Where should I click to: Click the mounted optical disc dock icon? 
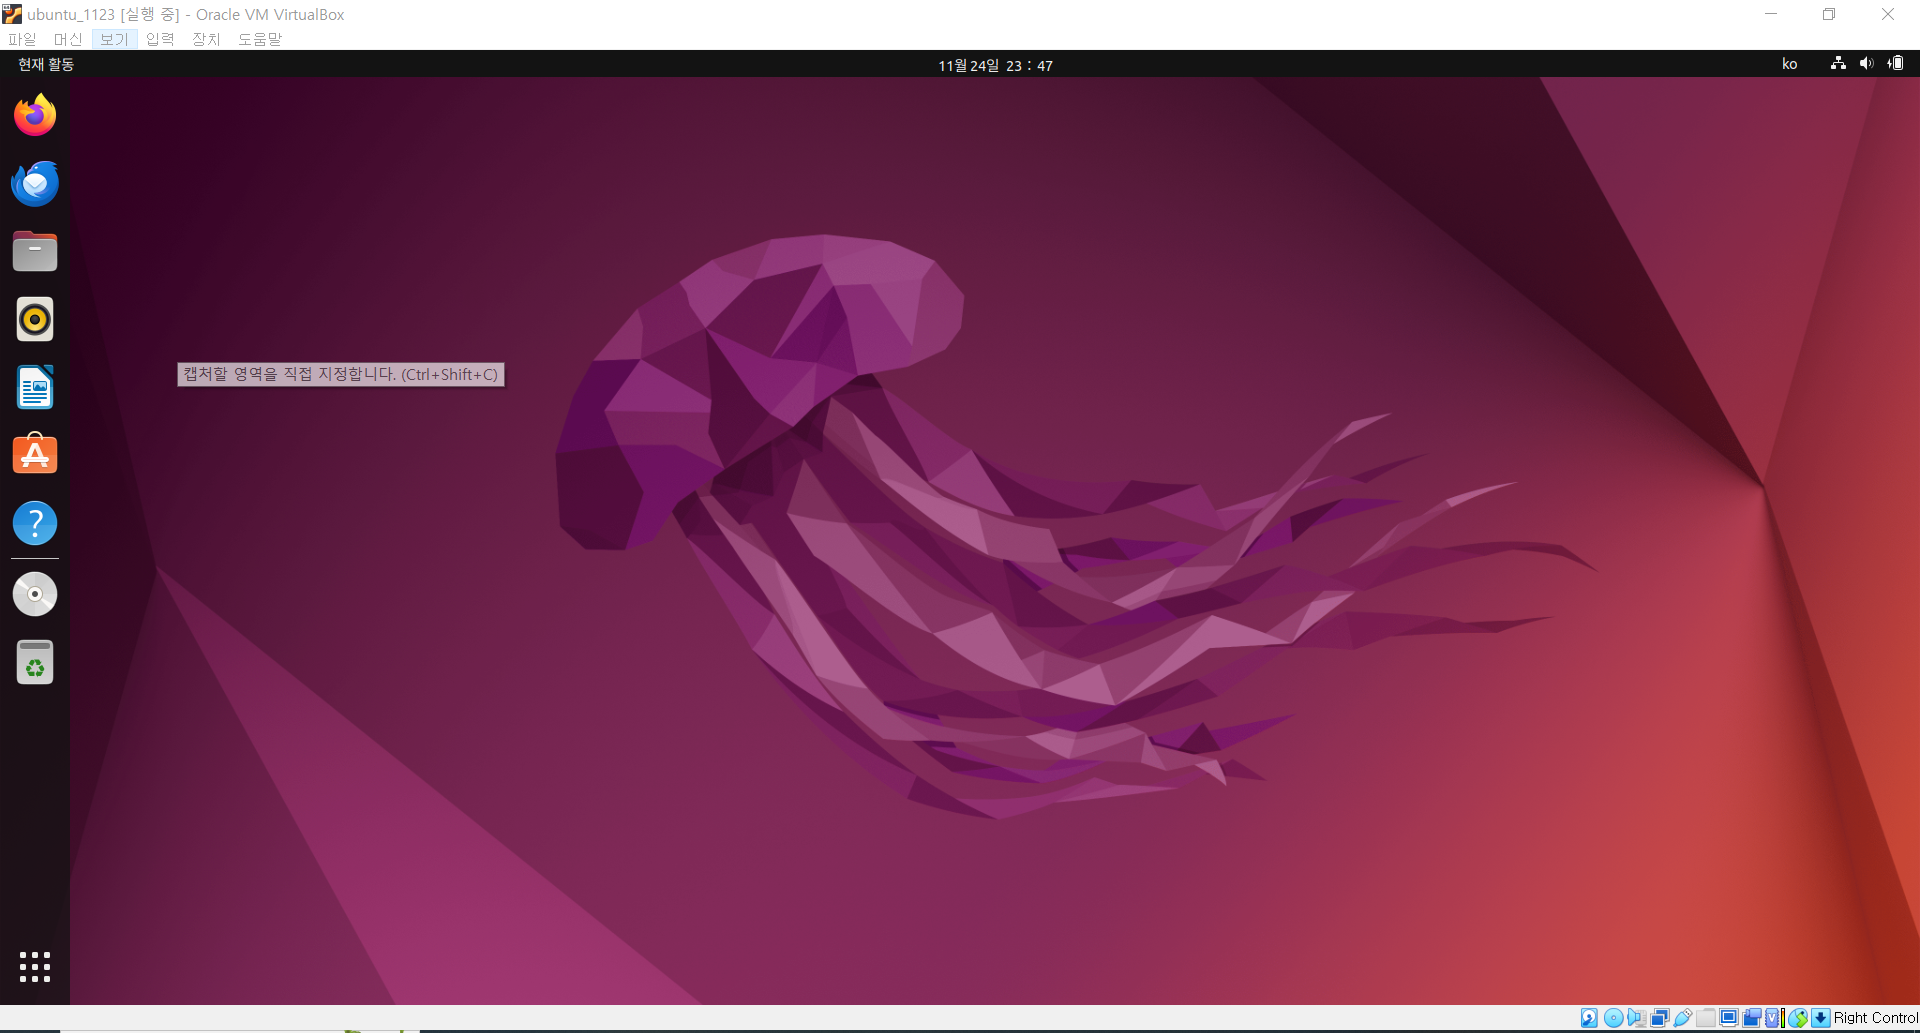[x=35, y=594]
